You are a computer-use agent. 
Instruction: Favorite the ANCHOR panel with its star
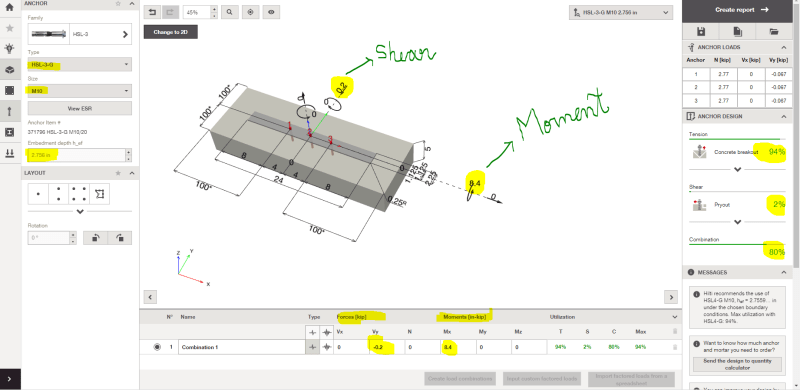pos(118,4)
